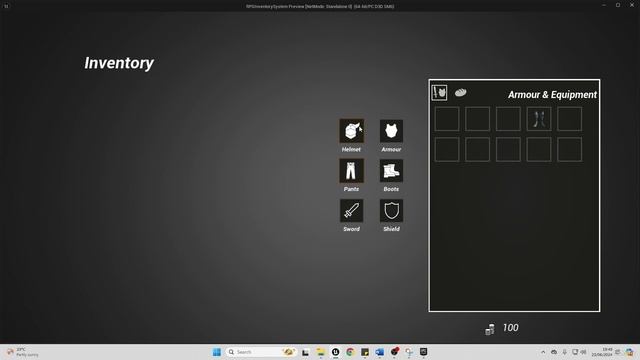Image resolution: width=640 pixels, height=360 pixels.
Task: Focus the taskbar Search box
Action: (261, 352)
